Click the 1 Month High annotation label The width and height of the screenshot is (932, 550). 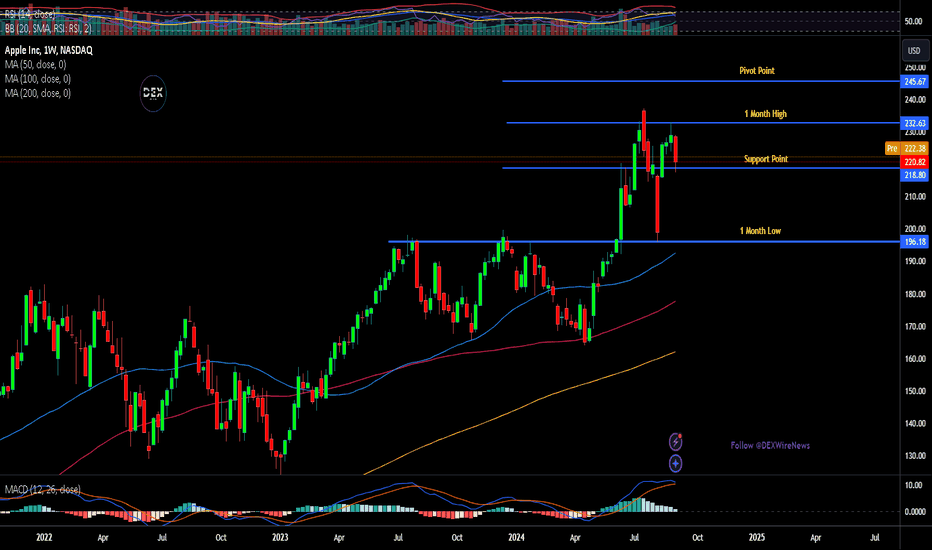(766, 114)
